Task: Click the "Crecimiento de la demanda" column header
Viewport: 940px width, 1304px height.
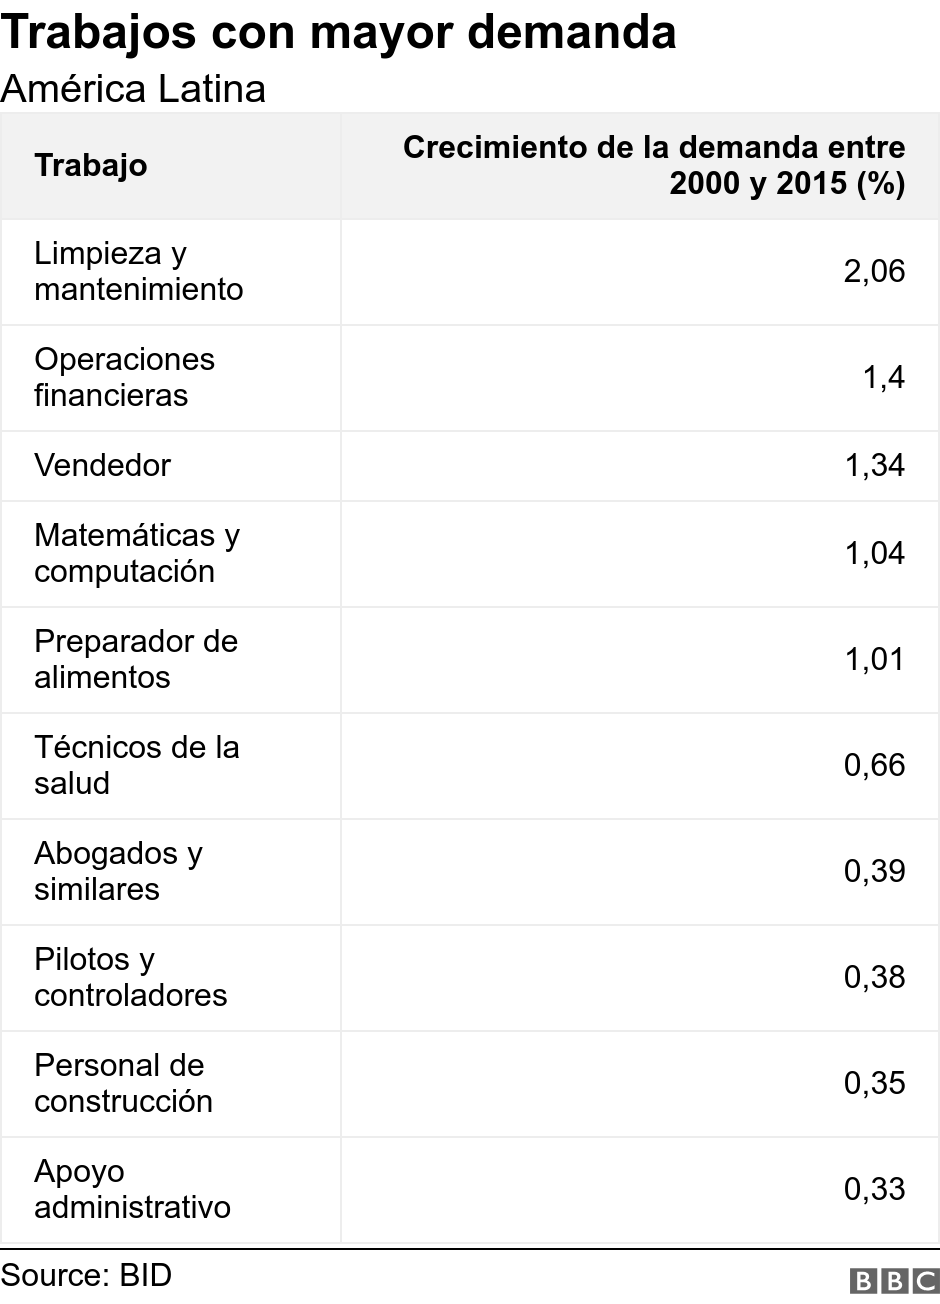Action: 654,166
